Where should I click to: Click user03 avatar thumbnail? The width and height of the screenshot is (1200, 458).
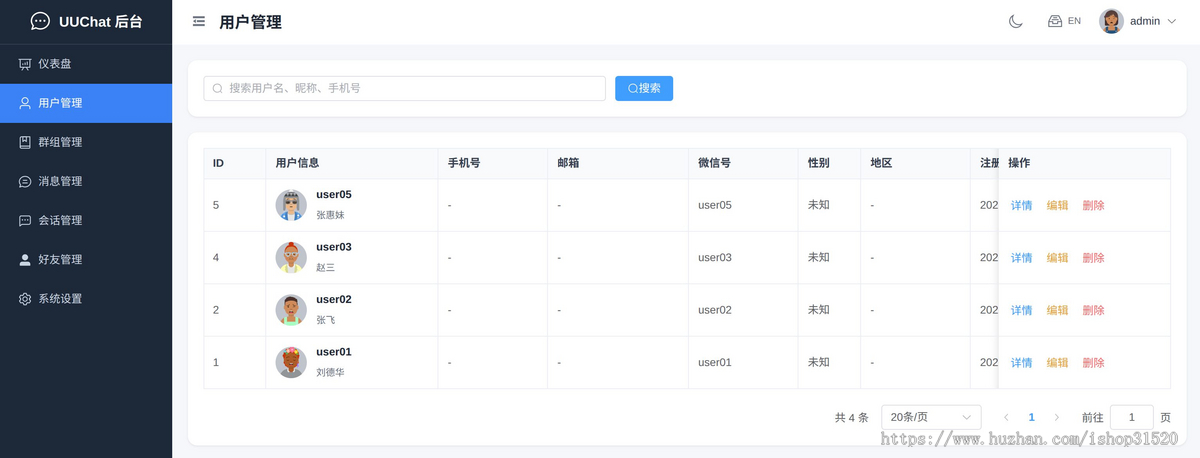[x=291, y=257]
